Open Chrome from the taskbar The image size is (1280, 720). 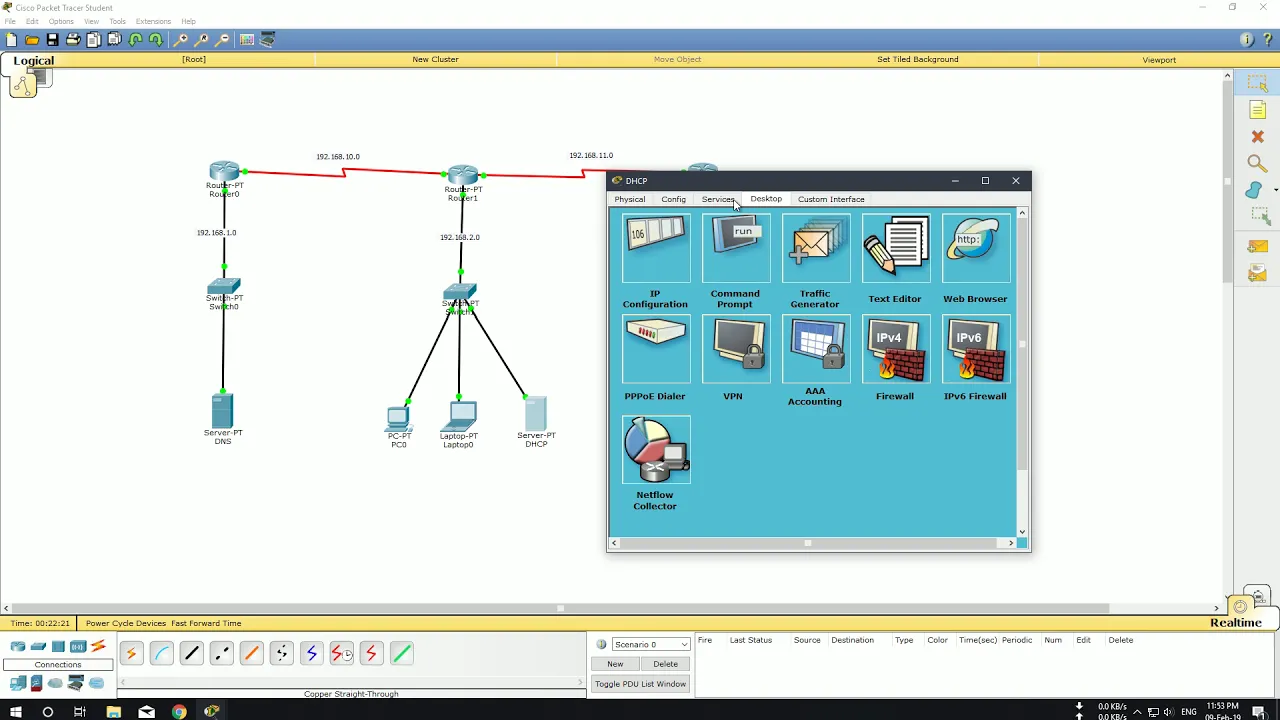point(179,711)
